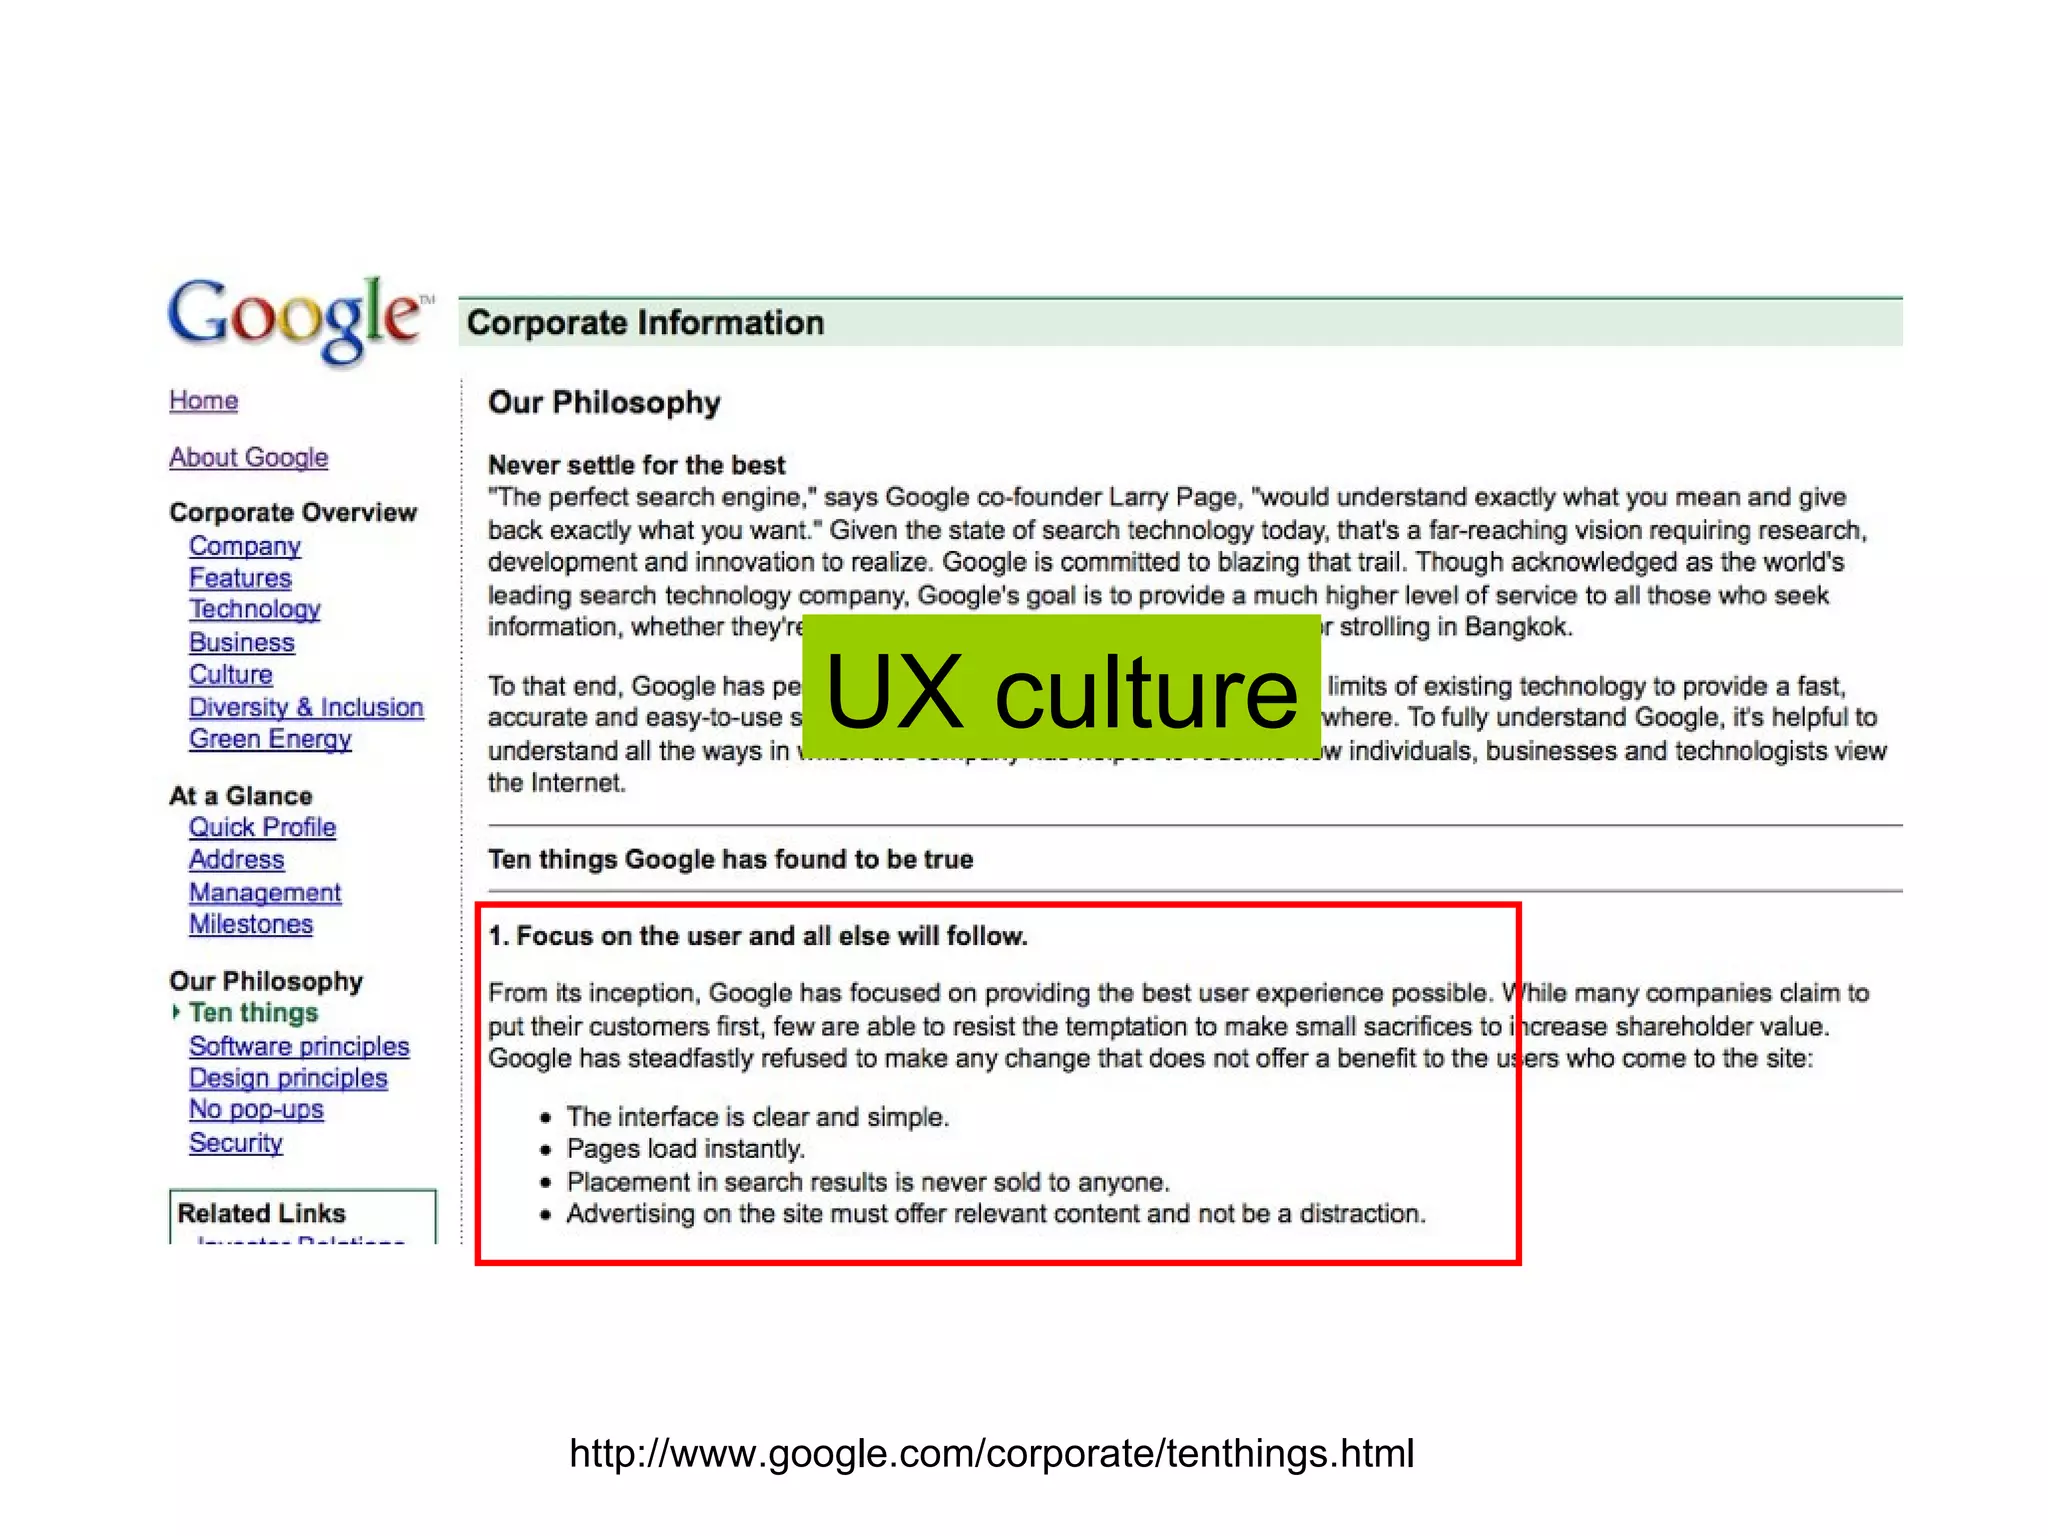The width and height of the screenshot is (2048, 1536).
Task: Open the Security link
Action: [236, 1143]
